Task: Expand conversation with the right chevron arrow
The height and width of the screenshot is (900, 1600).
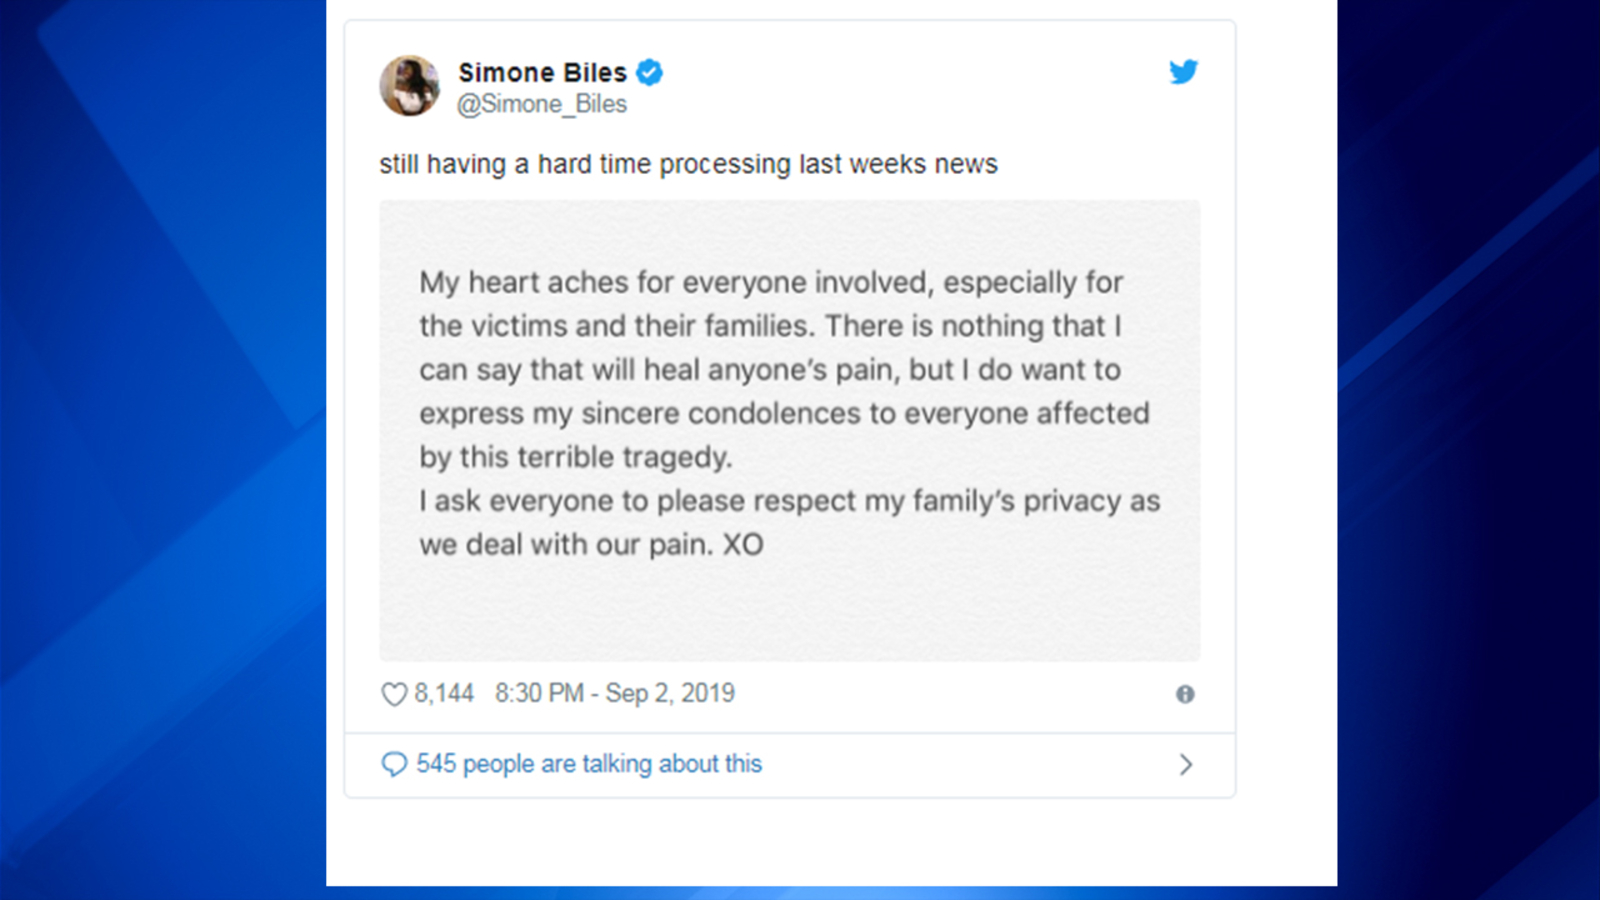Action: [1186, 765]
